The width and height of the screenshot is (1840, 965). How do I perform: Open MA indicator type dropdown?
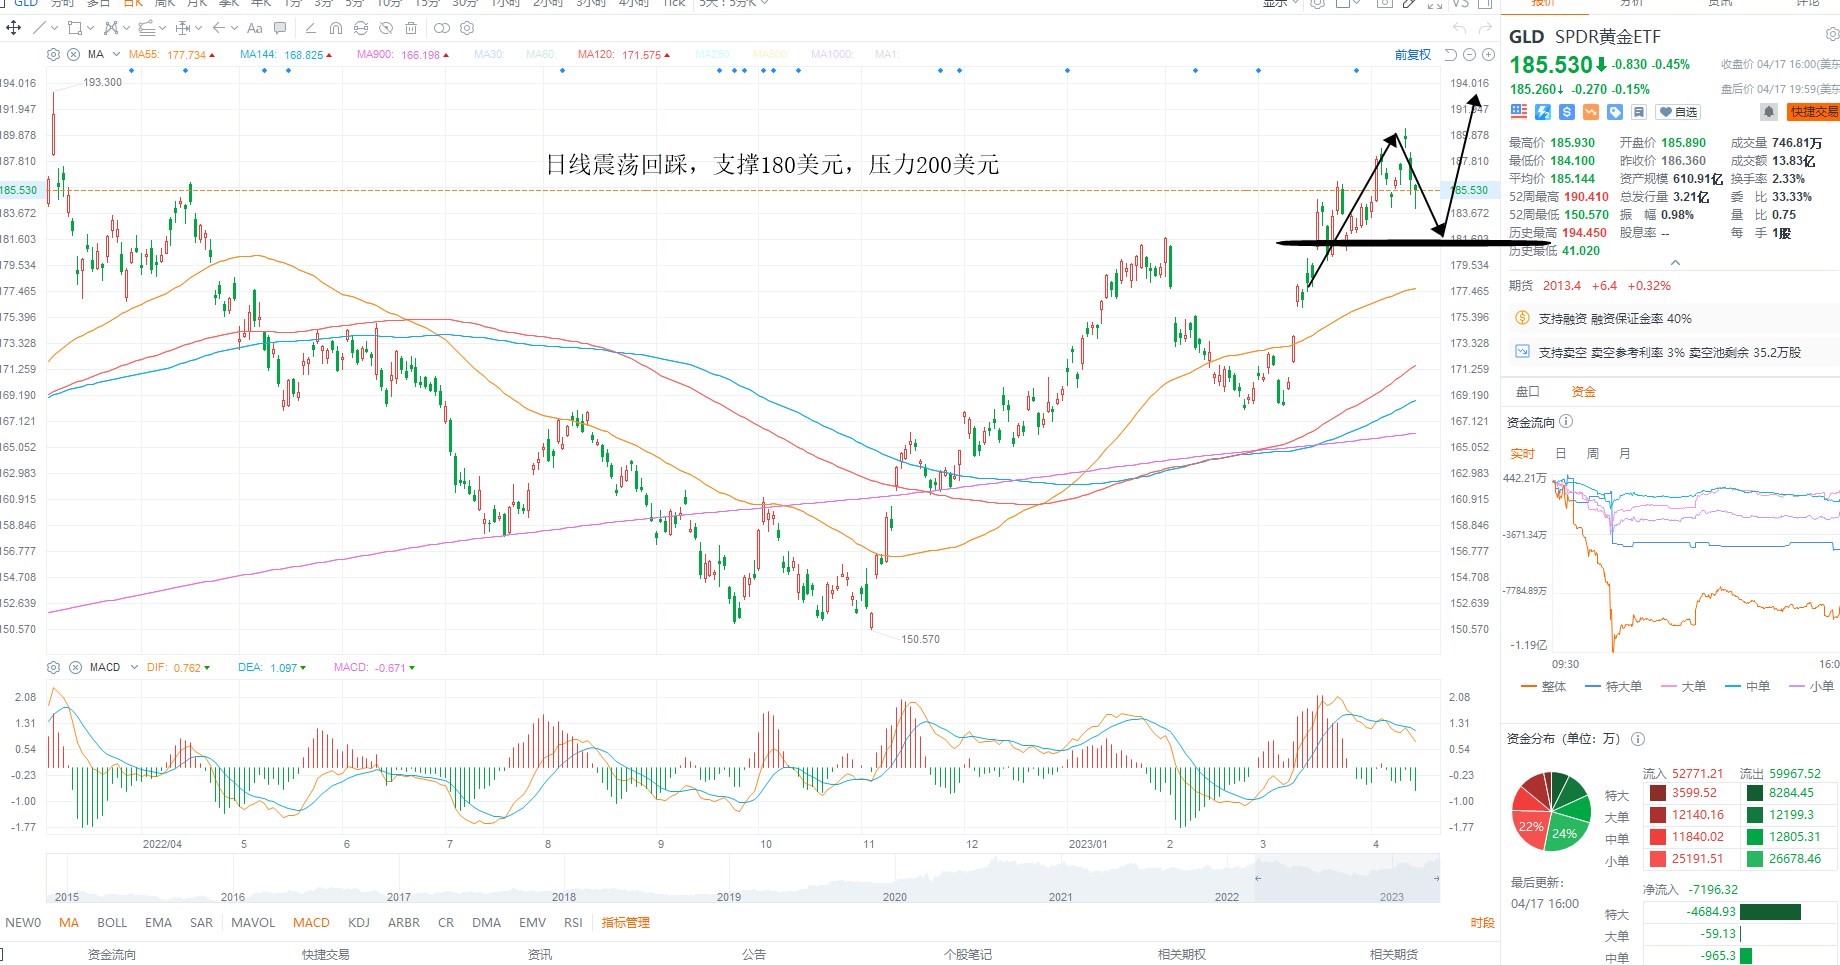(x=116, y=54)
